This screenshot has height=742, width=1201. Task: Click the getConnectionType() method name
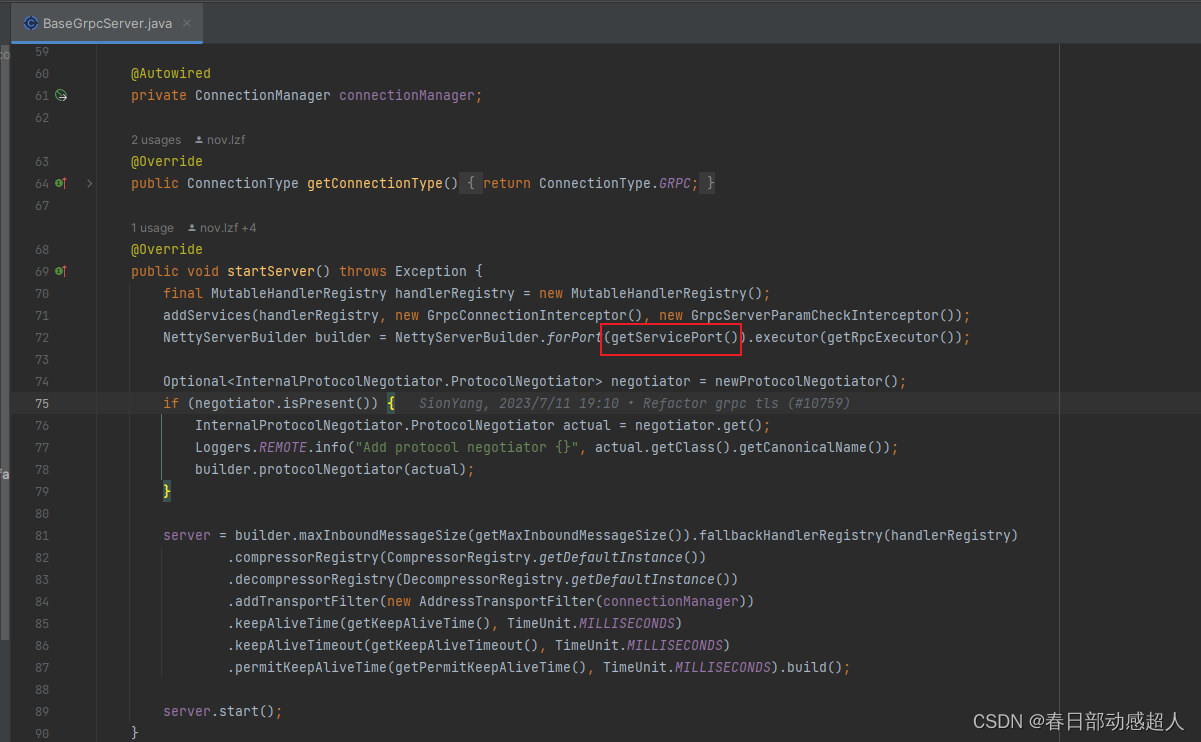pos(383,184)
